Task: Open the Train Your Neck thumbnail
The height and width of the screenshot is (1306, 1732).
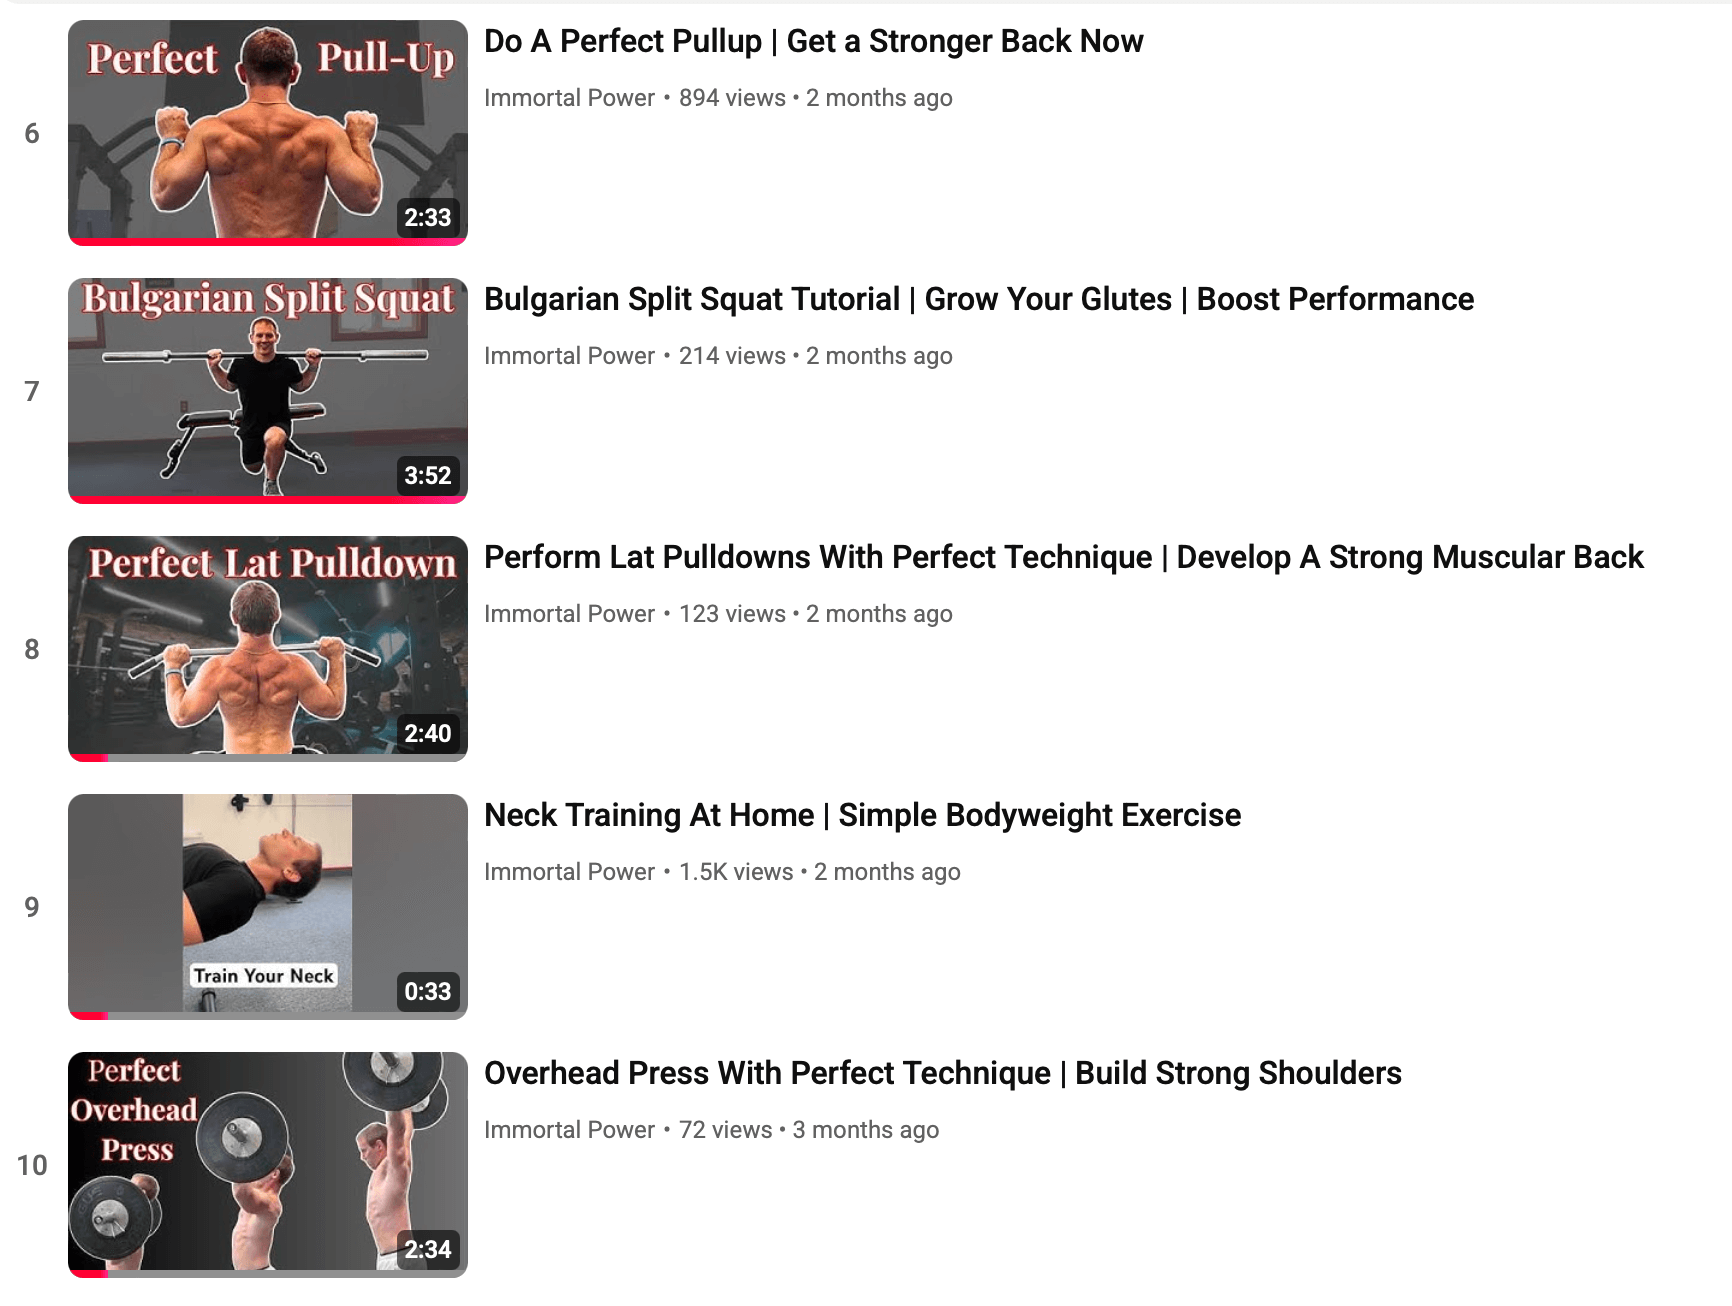Action: [x=268, y=906]
